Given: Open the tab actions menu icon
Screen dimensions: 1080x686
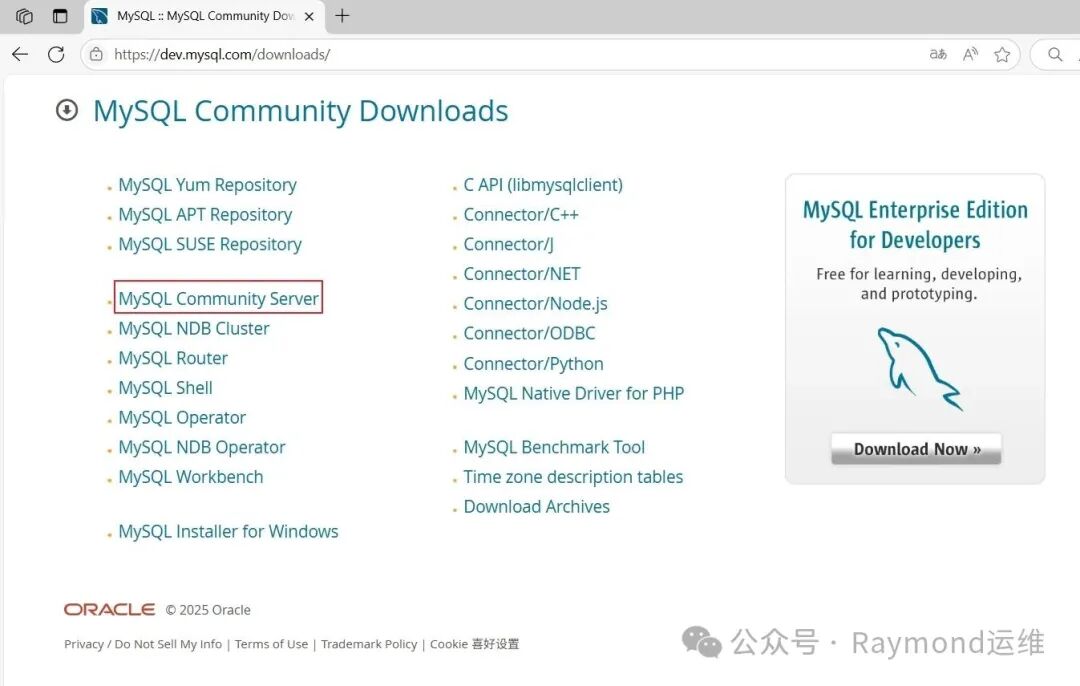Looking at the screenshot, I should 60,16.
